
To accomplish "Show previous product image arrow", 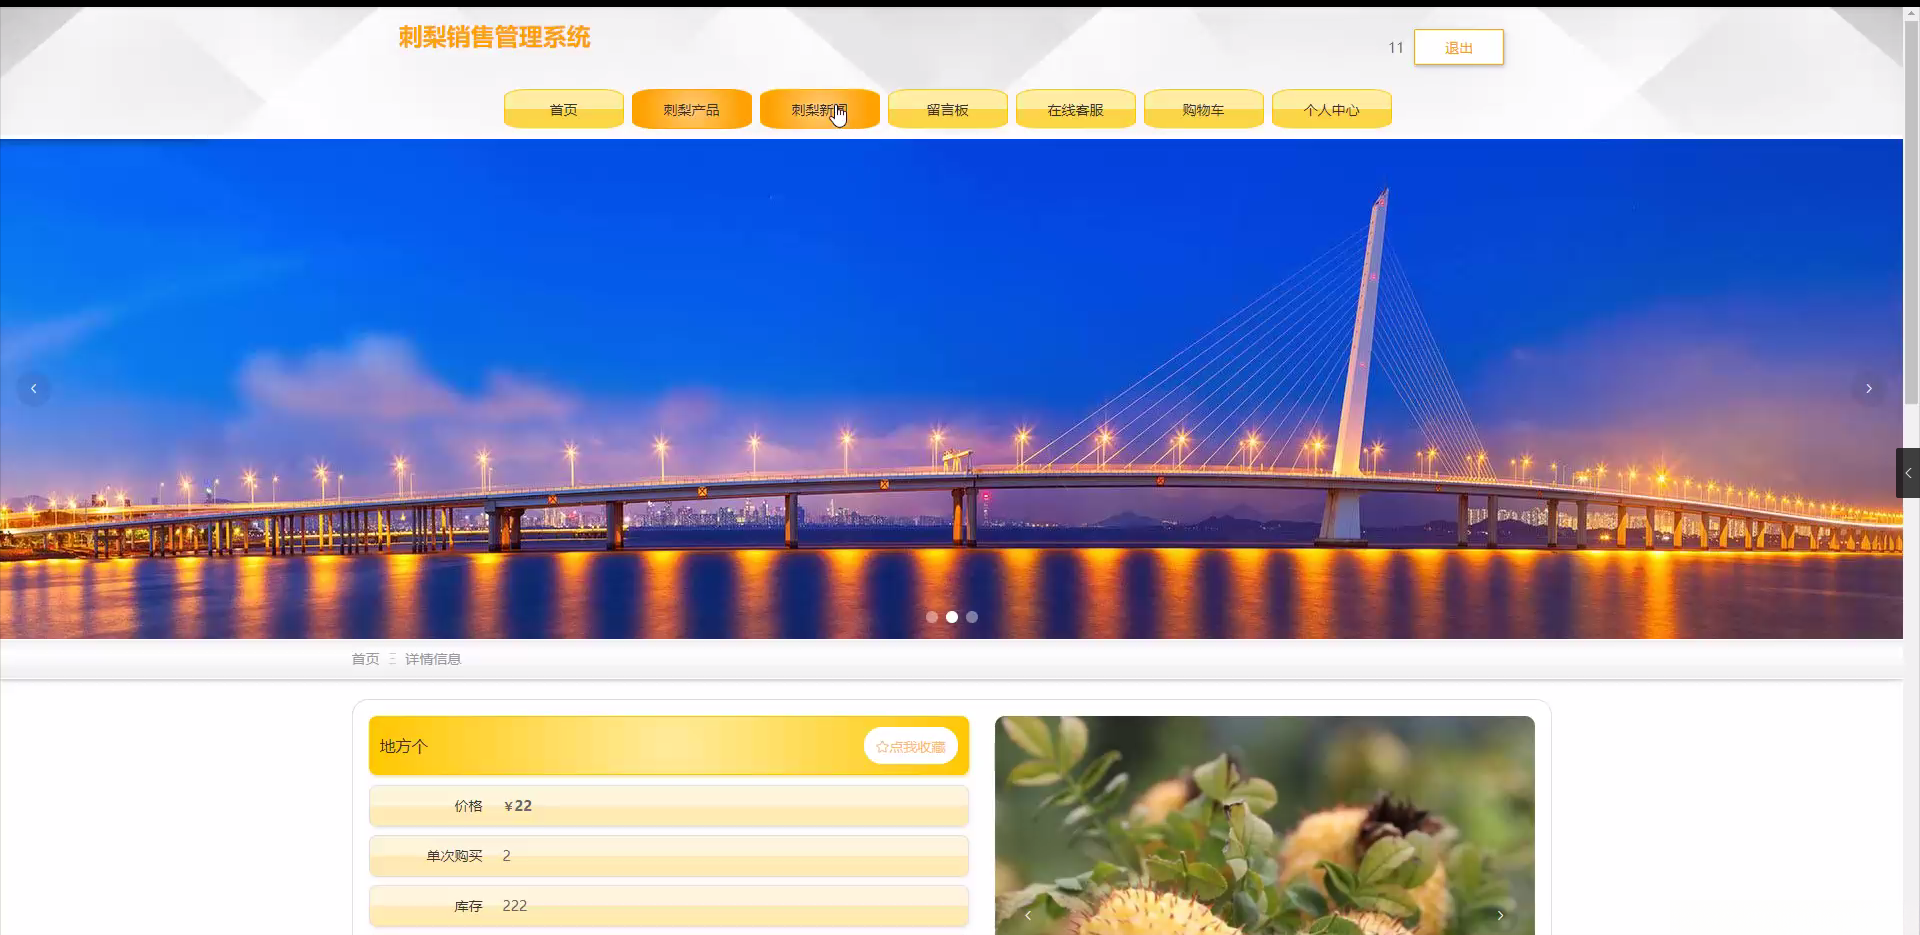I will (1027, 915).
